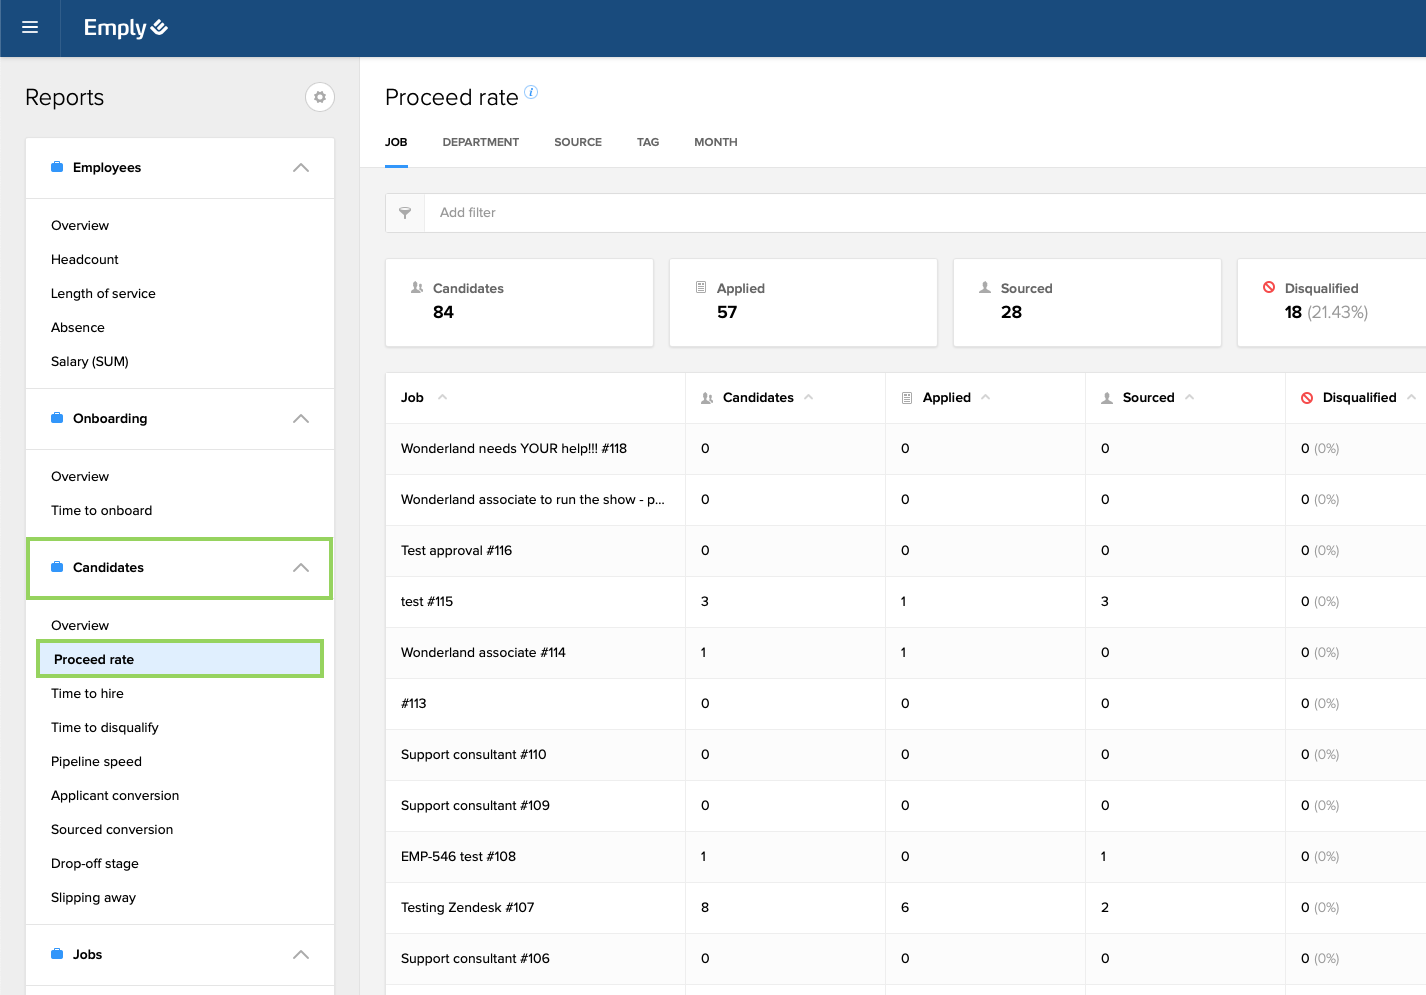The height and width of the screenshot is (995, 1426).
Task: Collapse the Jobs section chevron
Action: tap(301, 955)
